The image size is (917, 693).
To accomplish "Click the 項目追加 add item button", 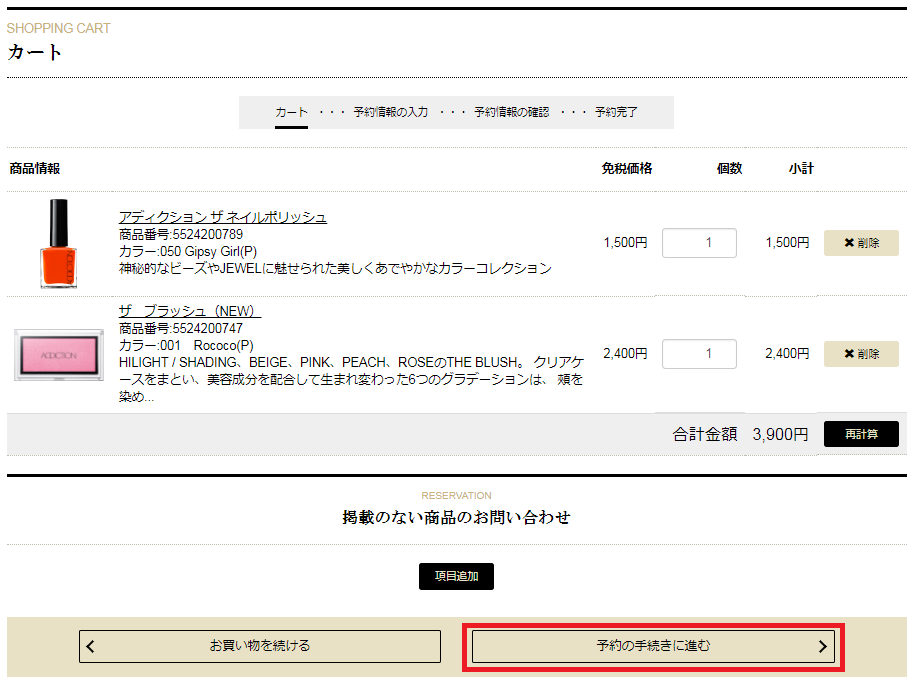I will (456, 576).
